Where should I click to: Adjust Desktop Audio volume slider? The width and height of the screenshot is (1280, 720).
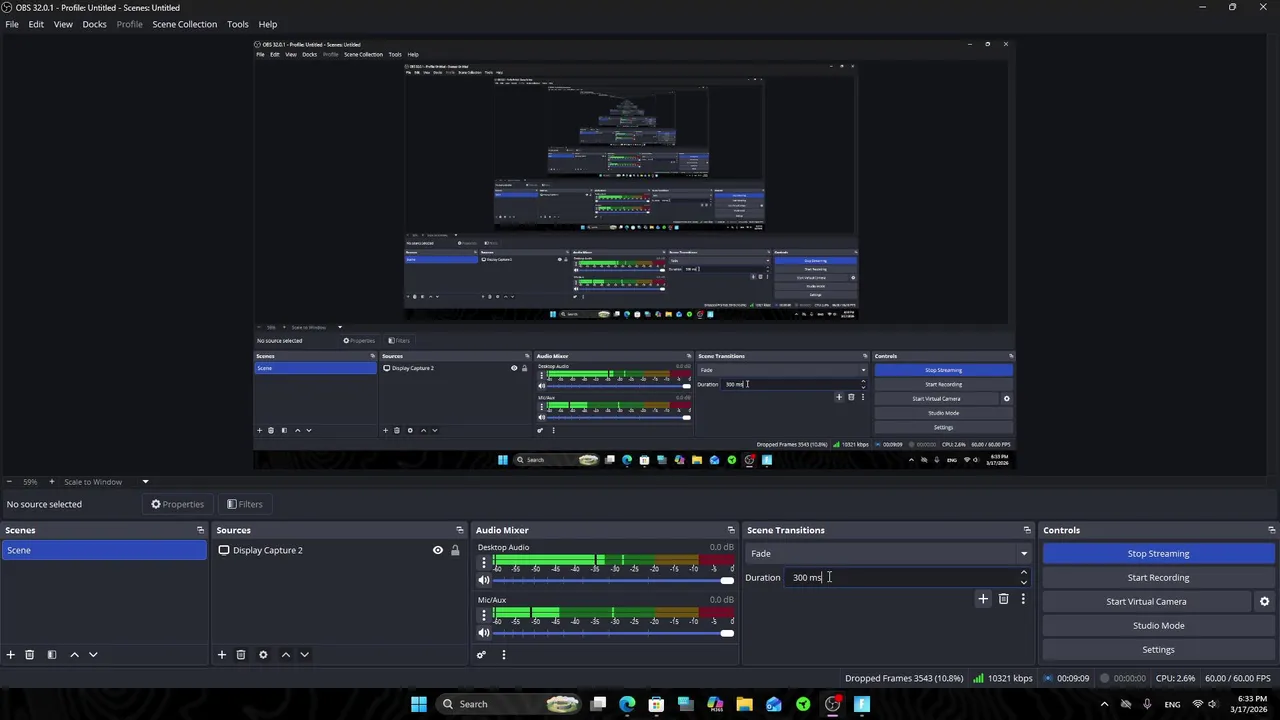pos(613,581)
